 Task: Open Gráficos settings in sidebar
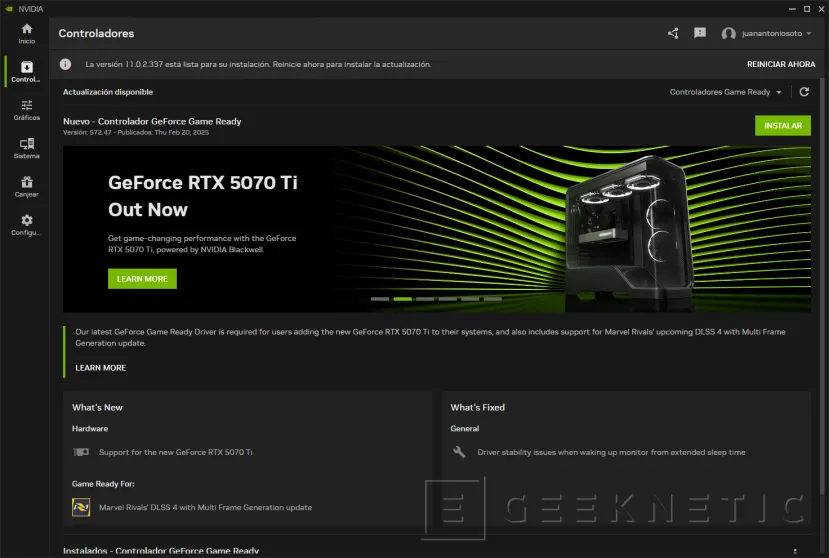point(26,110)
